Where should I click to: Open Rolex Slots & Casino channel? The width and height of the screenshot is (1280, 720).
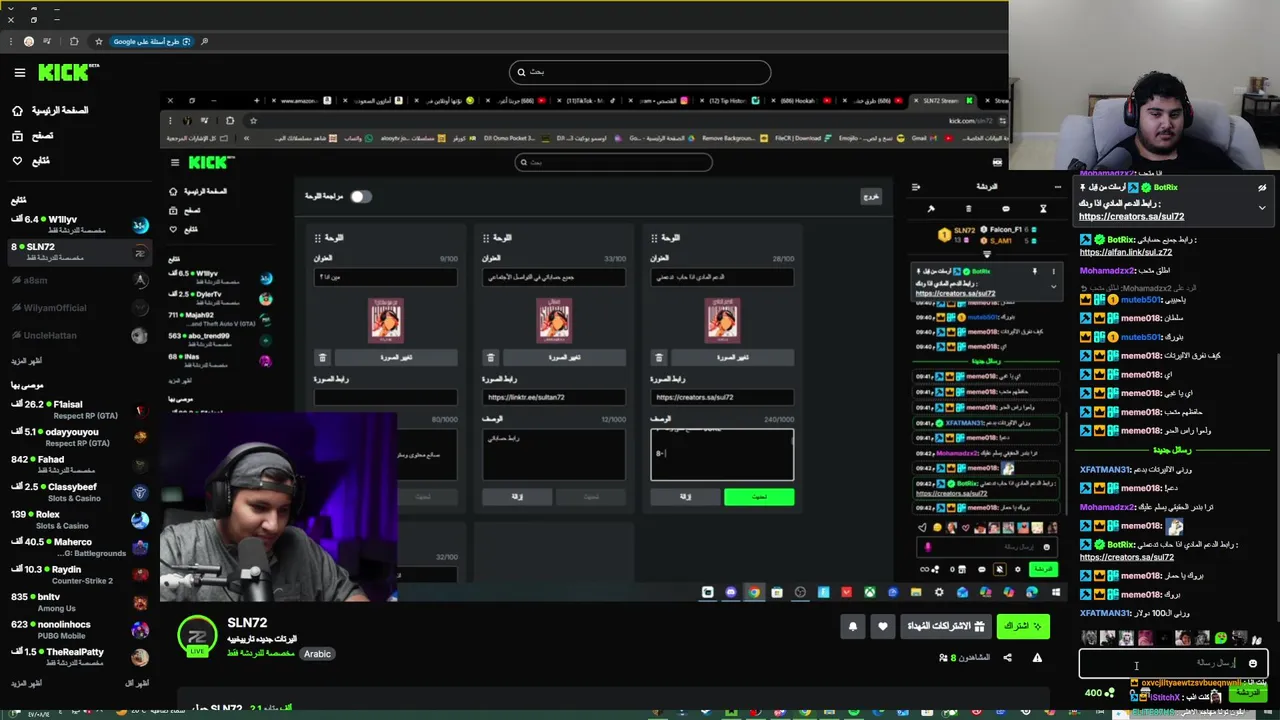tap(78, 520)
